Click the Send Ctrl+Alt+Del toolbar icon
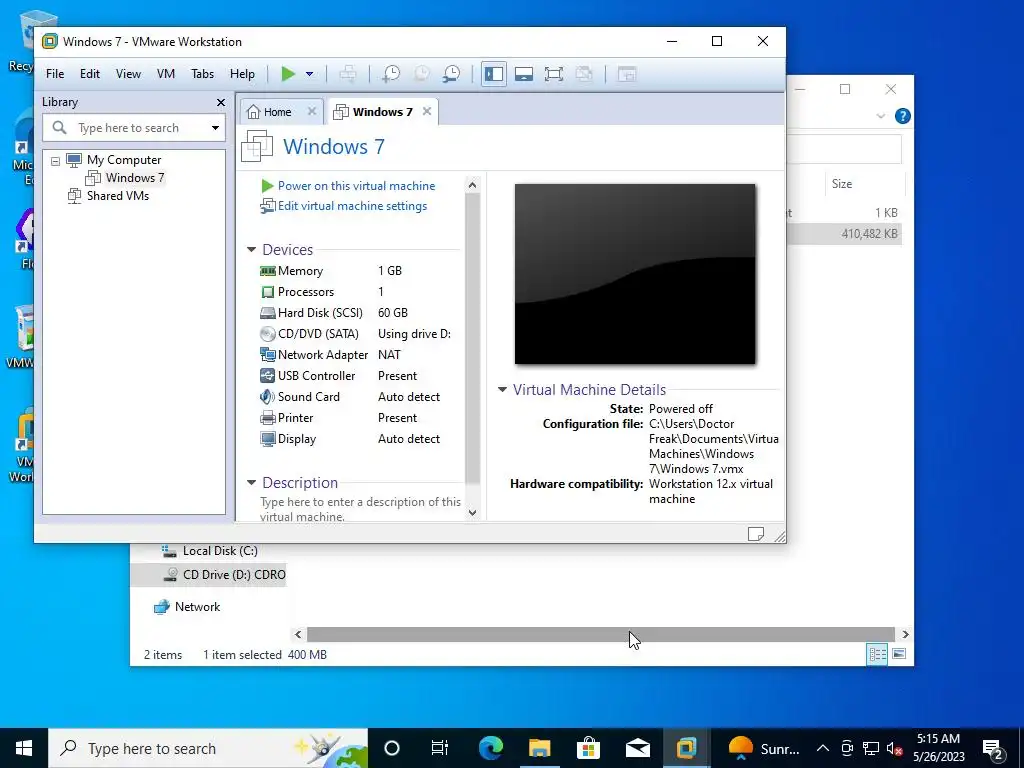Viewport: 1024px width, 768px height. [347, 74]
